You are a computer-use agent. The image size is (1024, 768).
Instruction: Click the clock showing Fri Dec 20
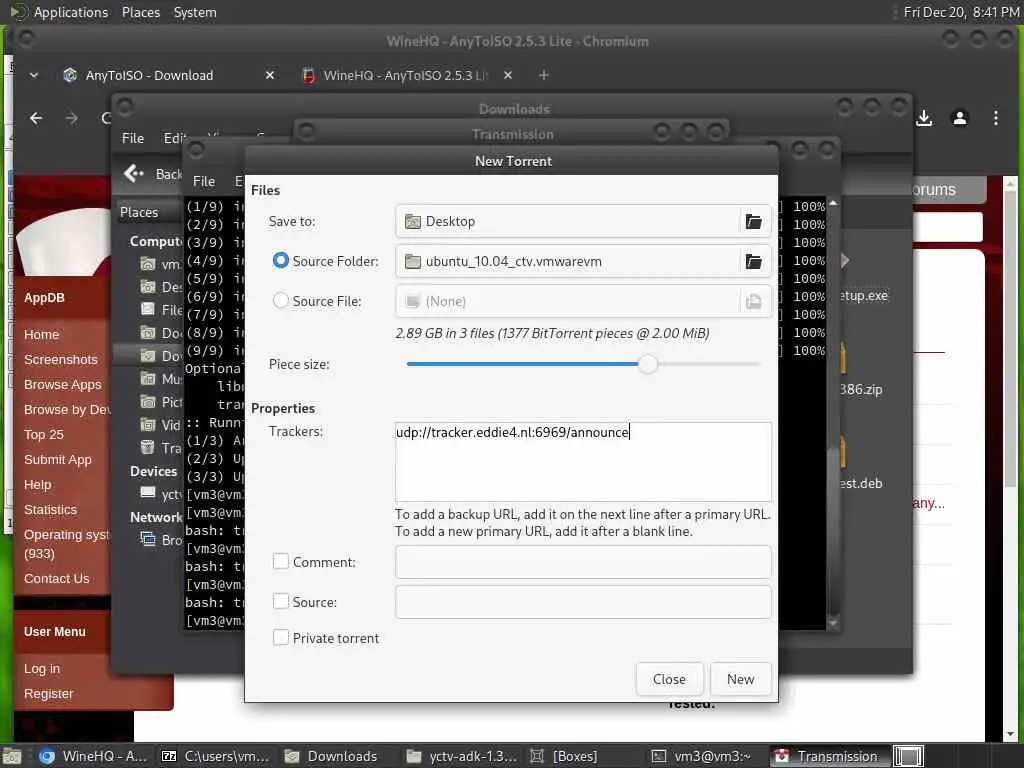point(960,12)
